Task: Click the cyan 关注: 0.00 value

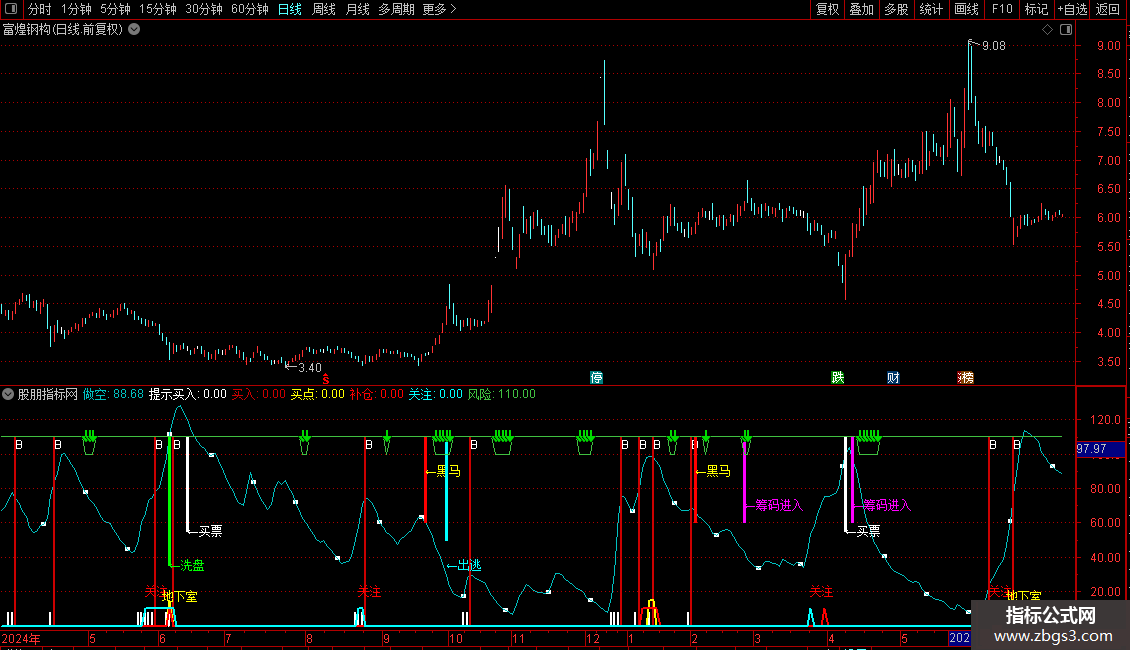Action: click(x=436, y=394)
